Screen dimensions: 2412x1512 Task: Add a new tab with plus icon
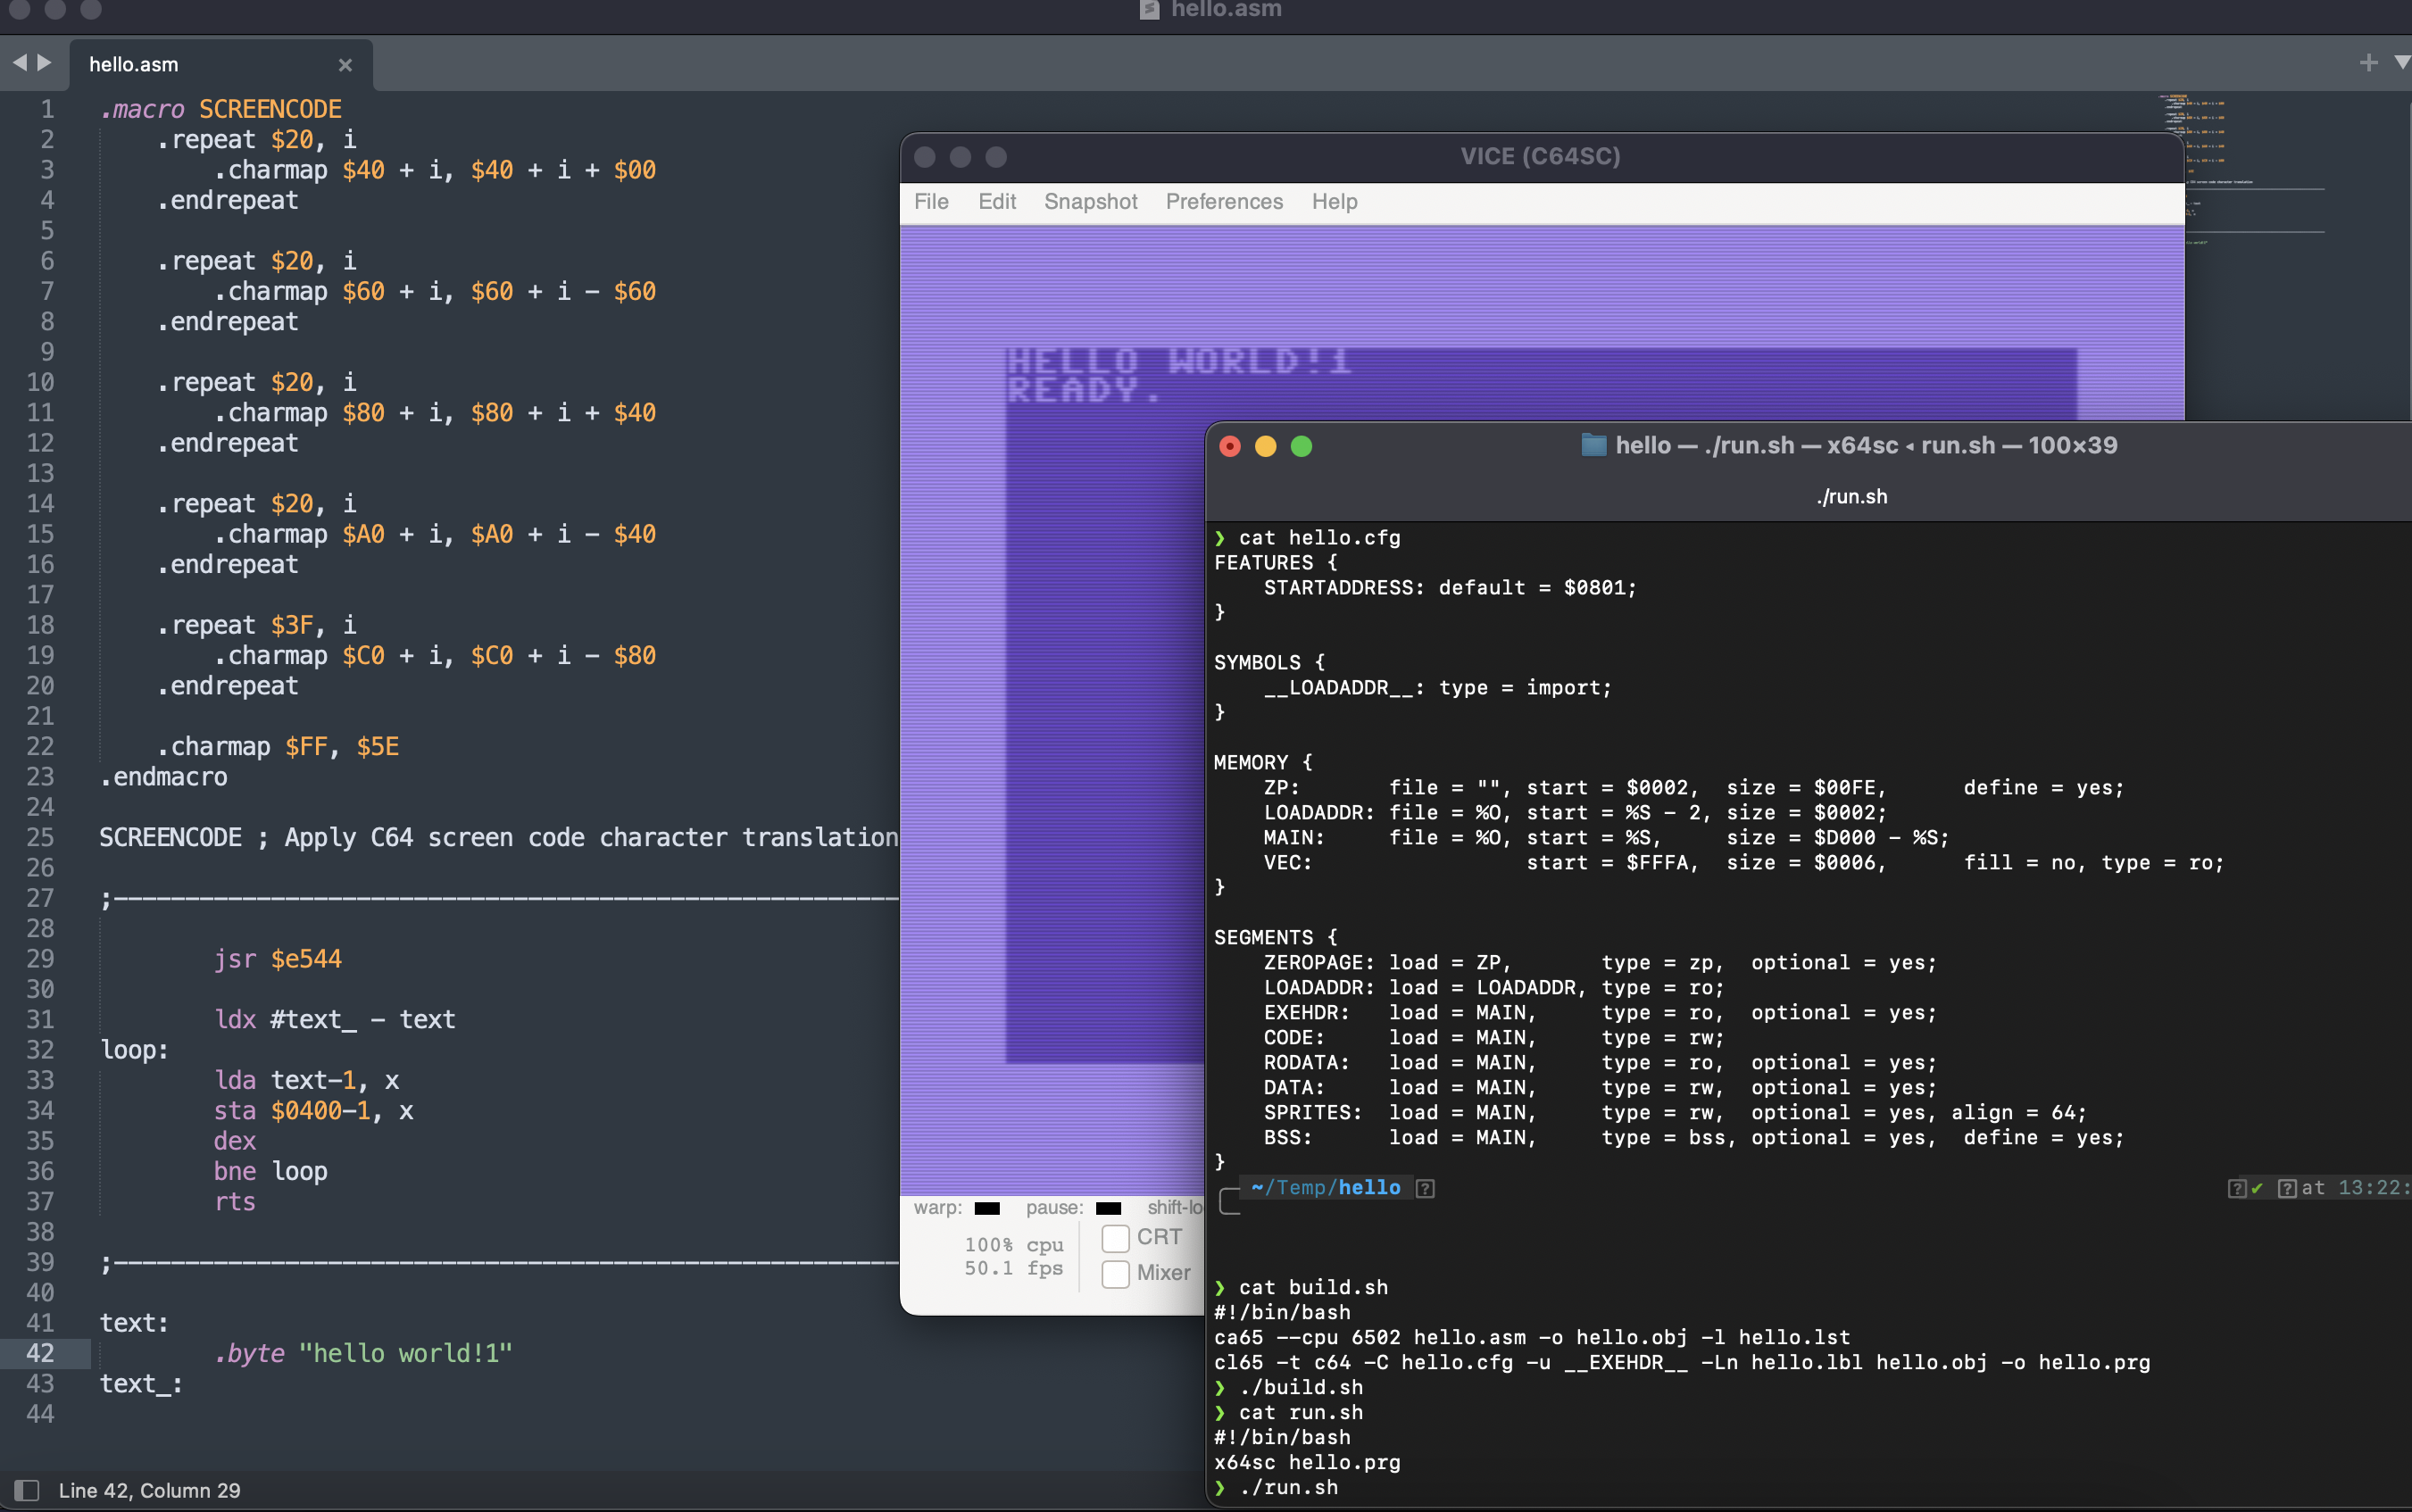click(x=2368, y=63)
